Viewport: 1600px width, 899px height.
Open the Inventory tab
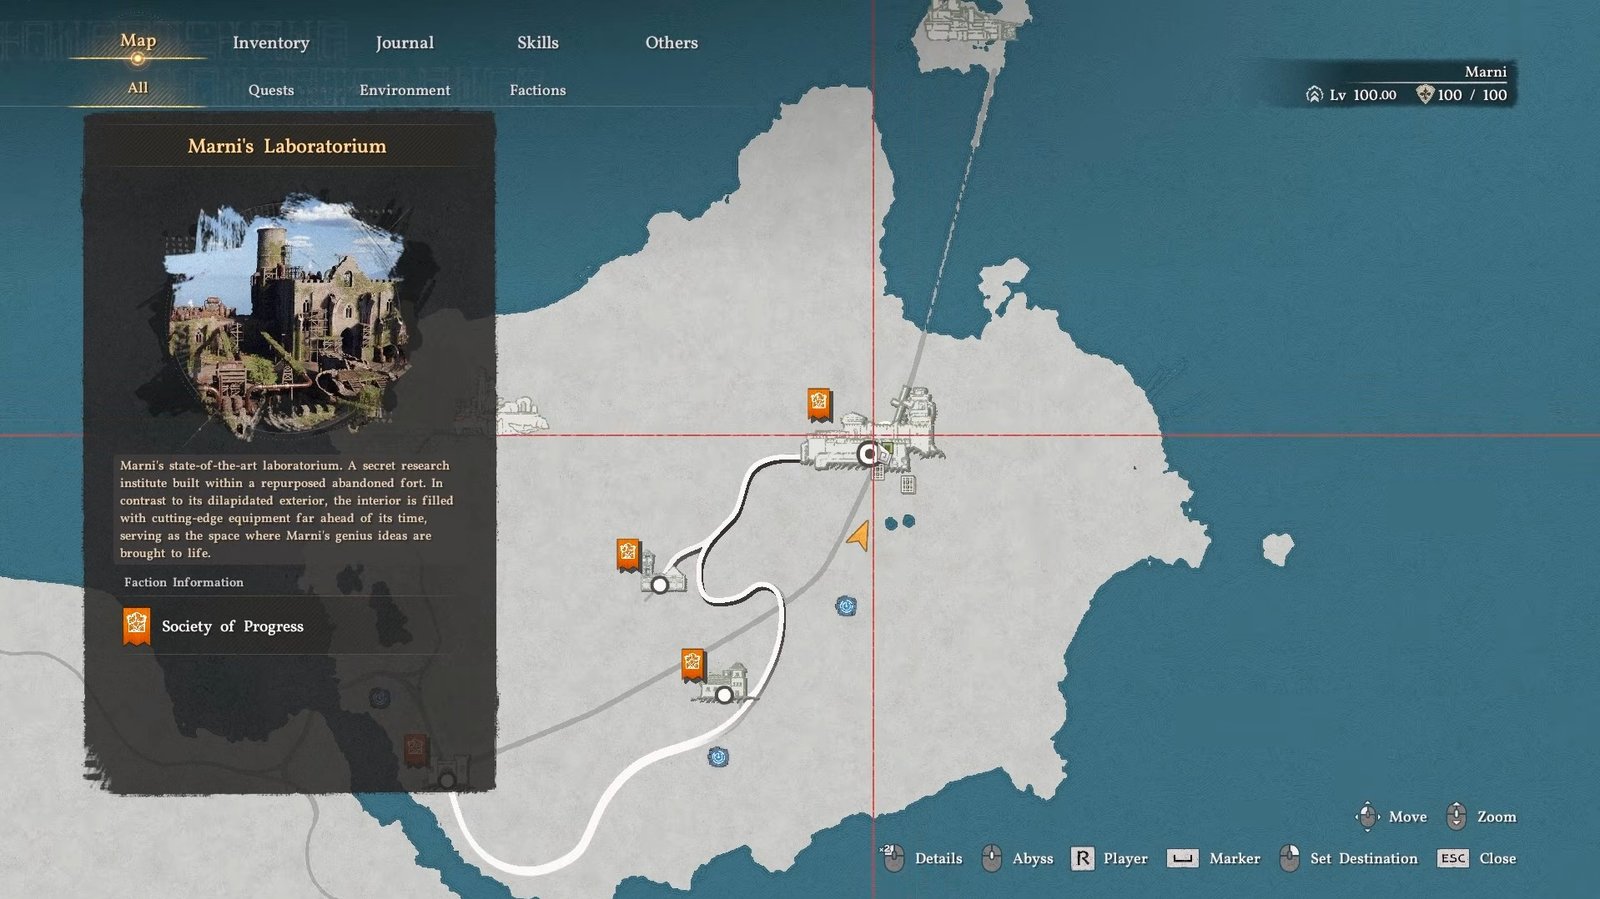coord(271,43)
